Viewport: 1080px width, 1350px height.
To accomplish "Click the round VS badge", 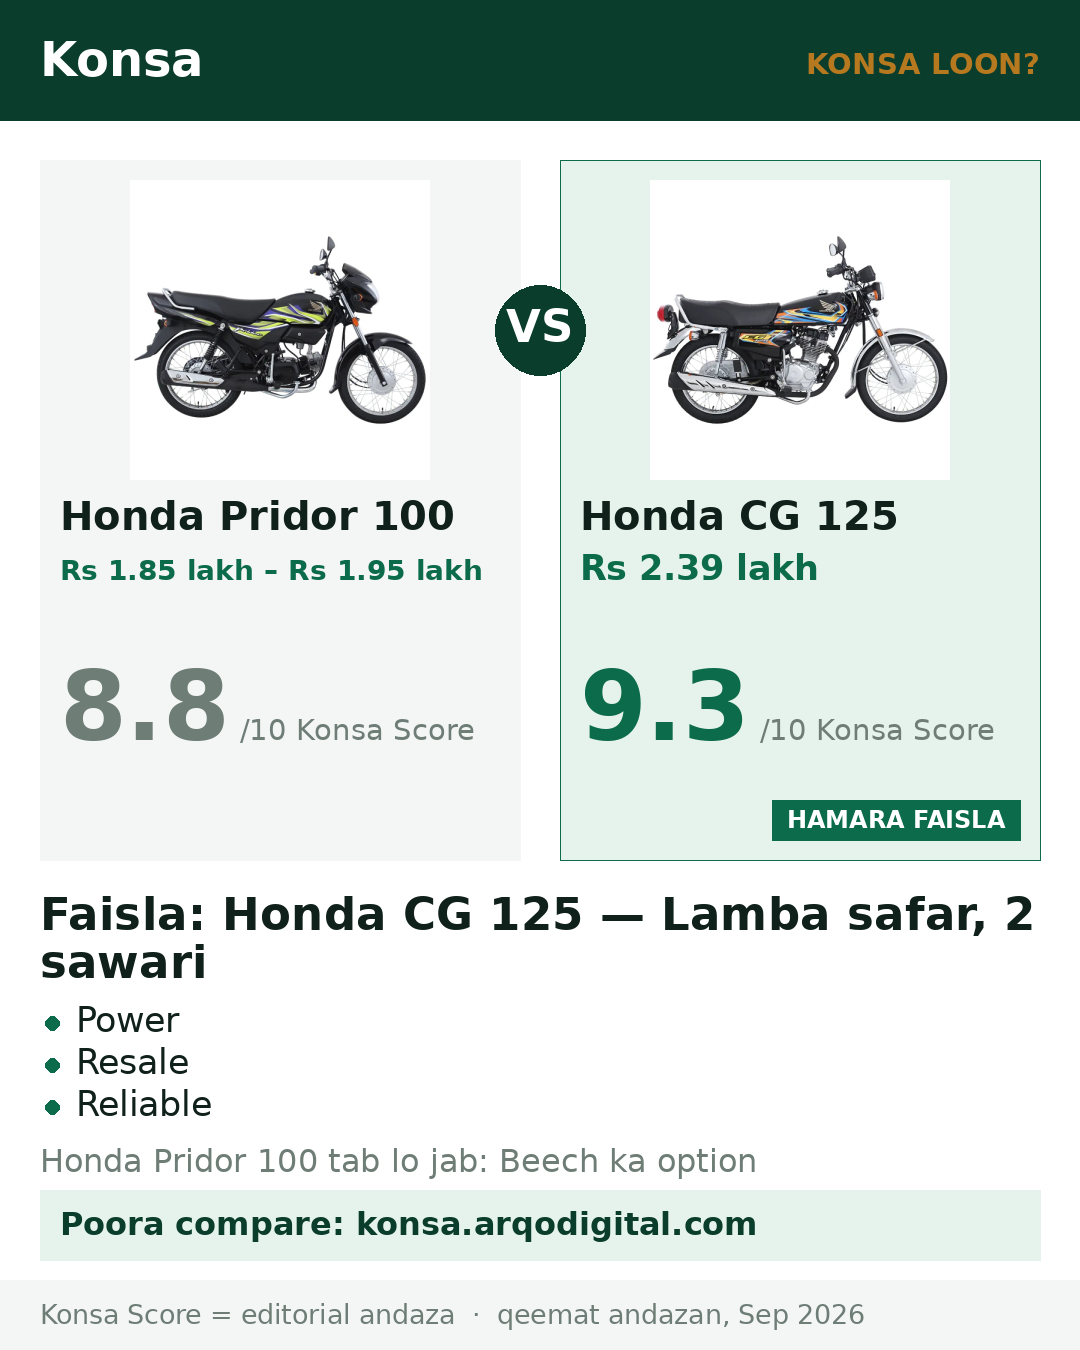I will coord(540,330).
